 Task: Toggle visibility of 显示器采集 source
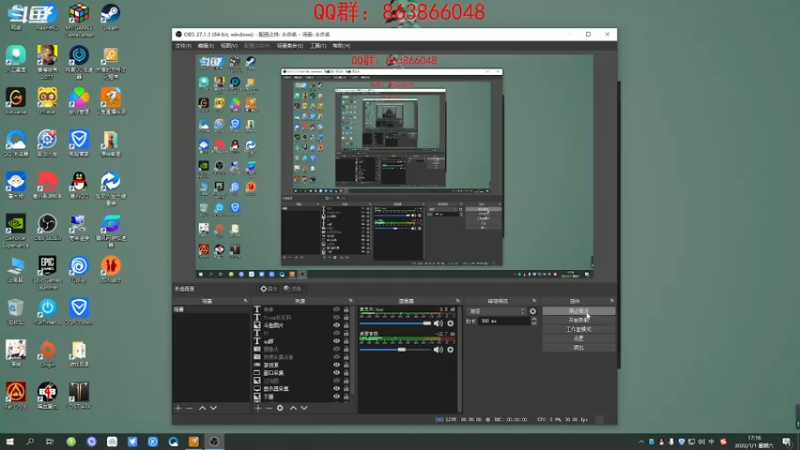pos(336,389)
